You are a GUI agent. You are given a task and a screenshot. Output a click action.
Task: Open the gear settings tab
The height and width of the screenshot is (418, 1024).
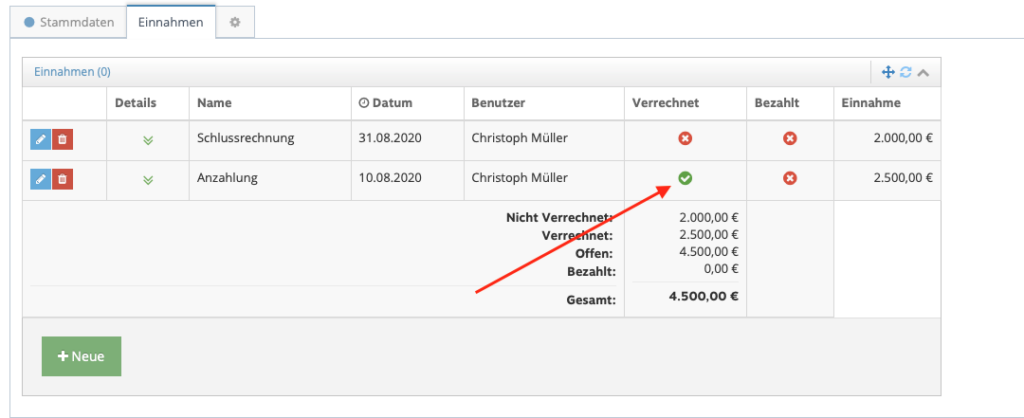point(235,22)
